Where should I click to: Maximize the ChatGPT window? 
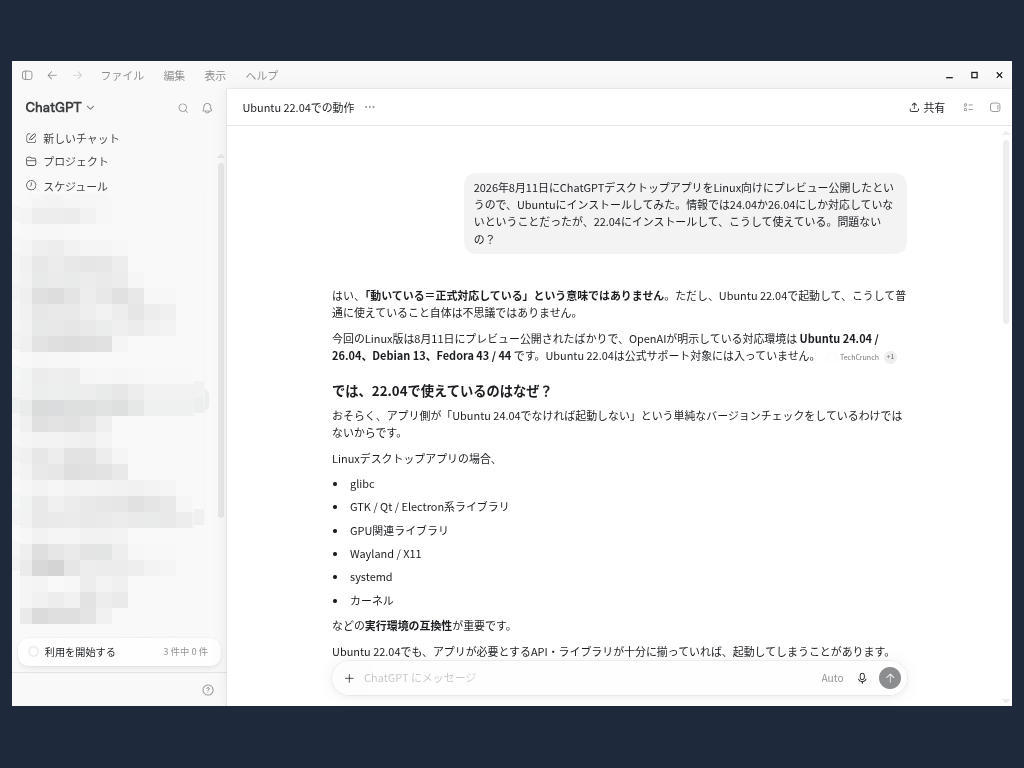tap(974, 75)
